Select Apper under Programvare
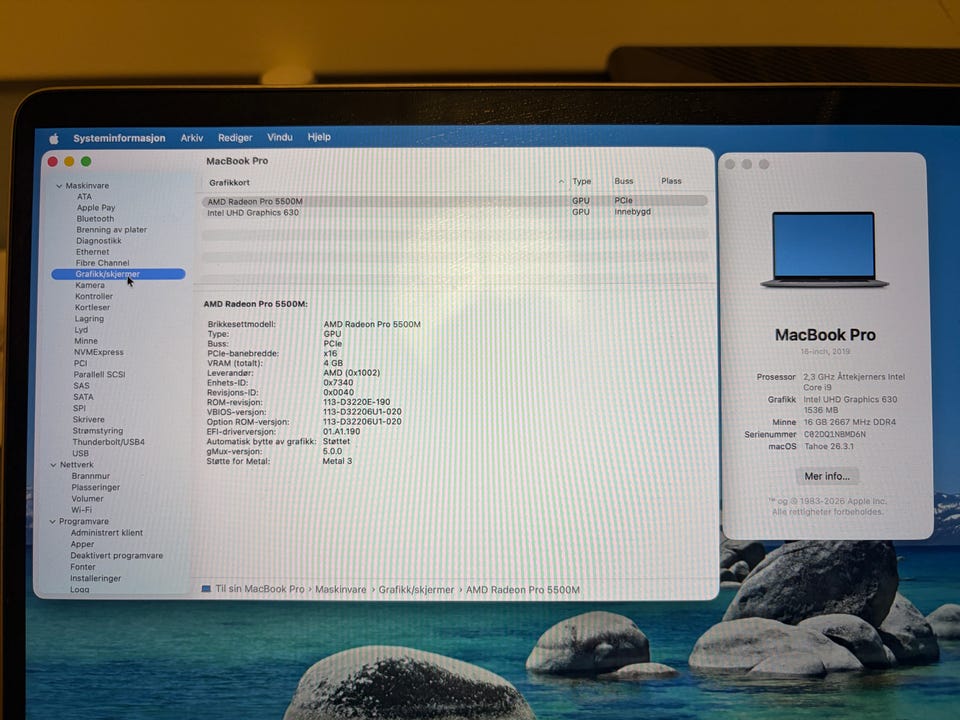960x720 pixels. point(82,544)
